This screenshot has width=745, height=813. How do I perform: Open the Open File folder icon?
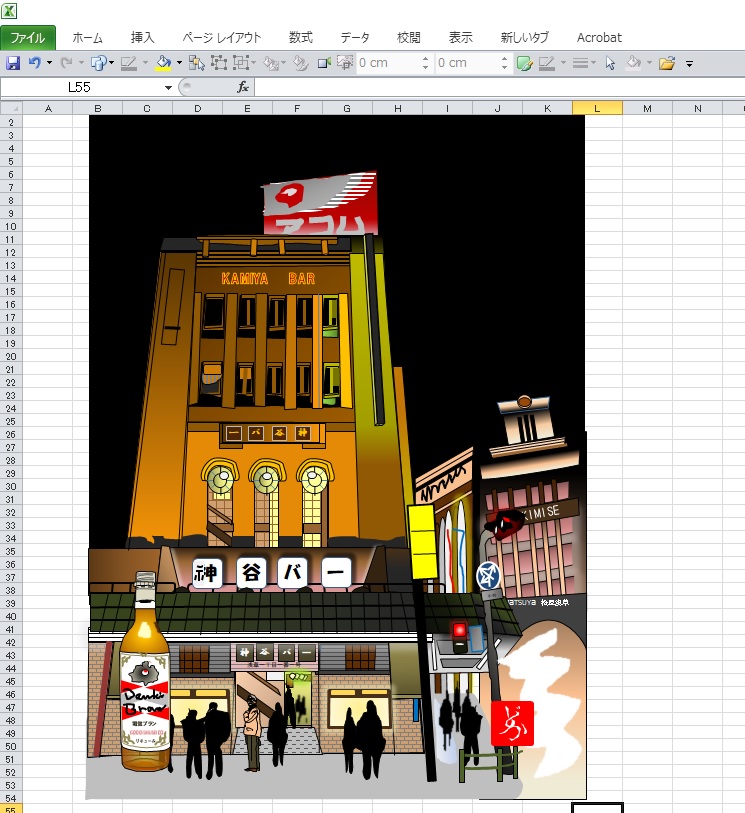click(667, 63)
